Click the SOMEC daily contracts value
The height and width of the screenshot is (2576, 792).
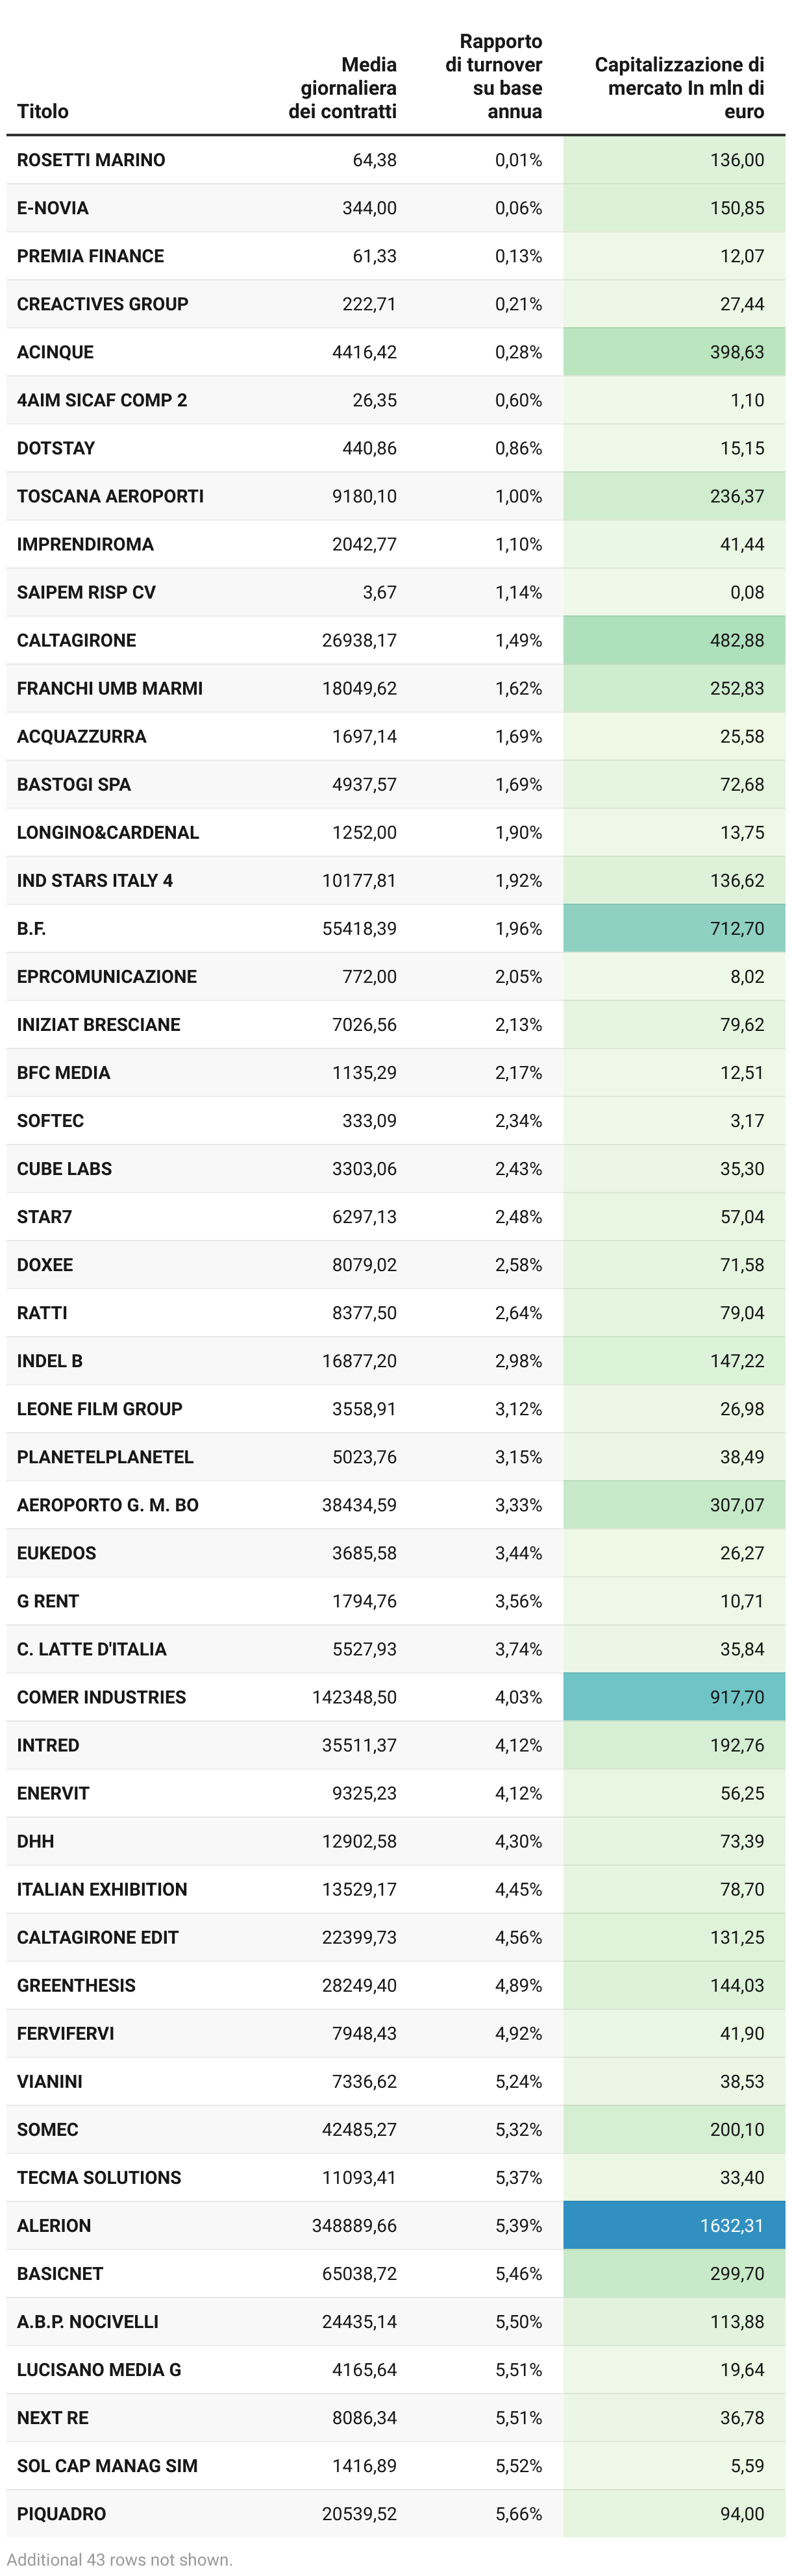[359, 2129]
